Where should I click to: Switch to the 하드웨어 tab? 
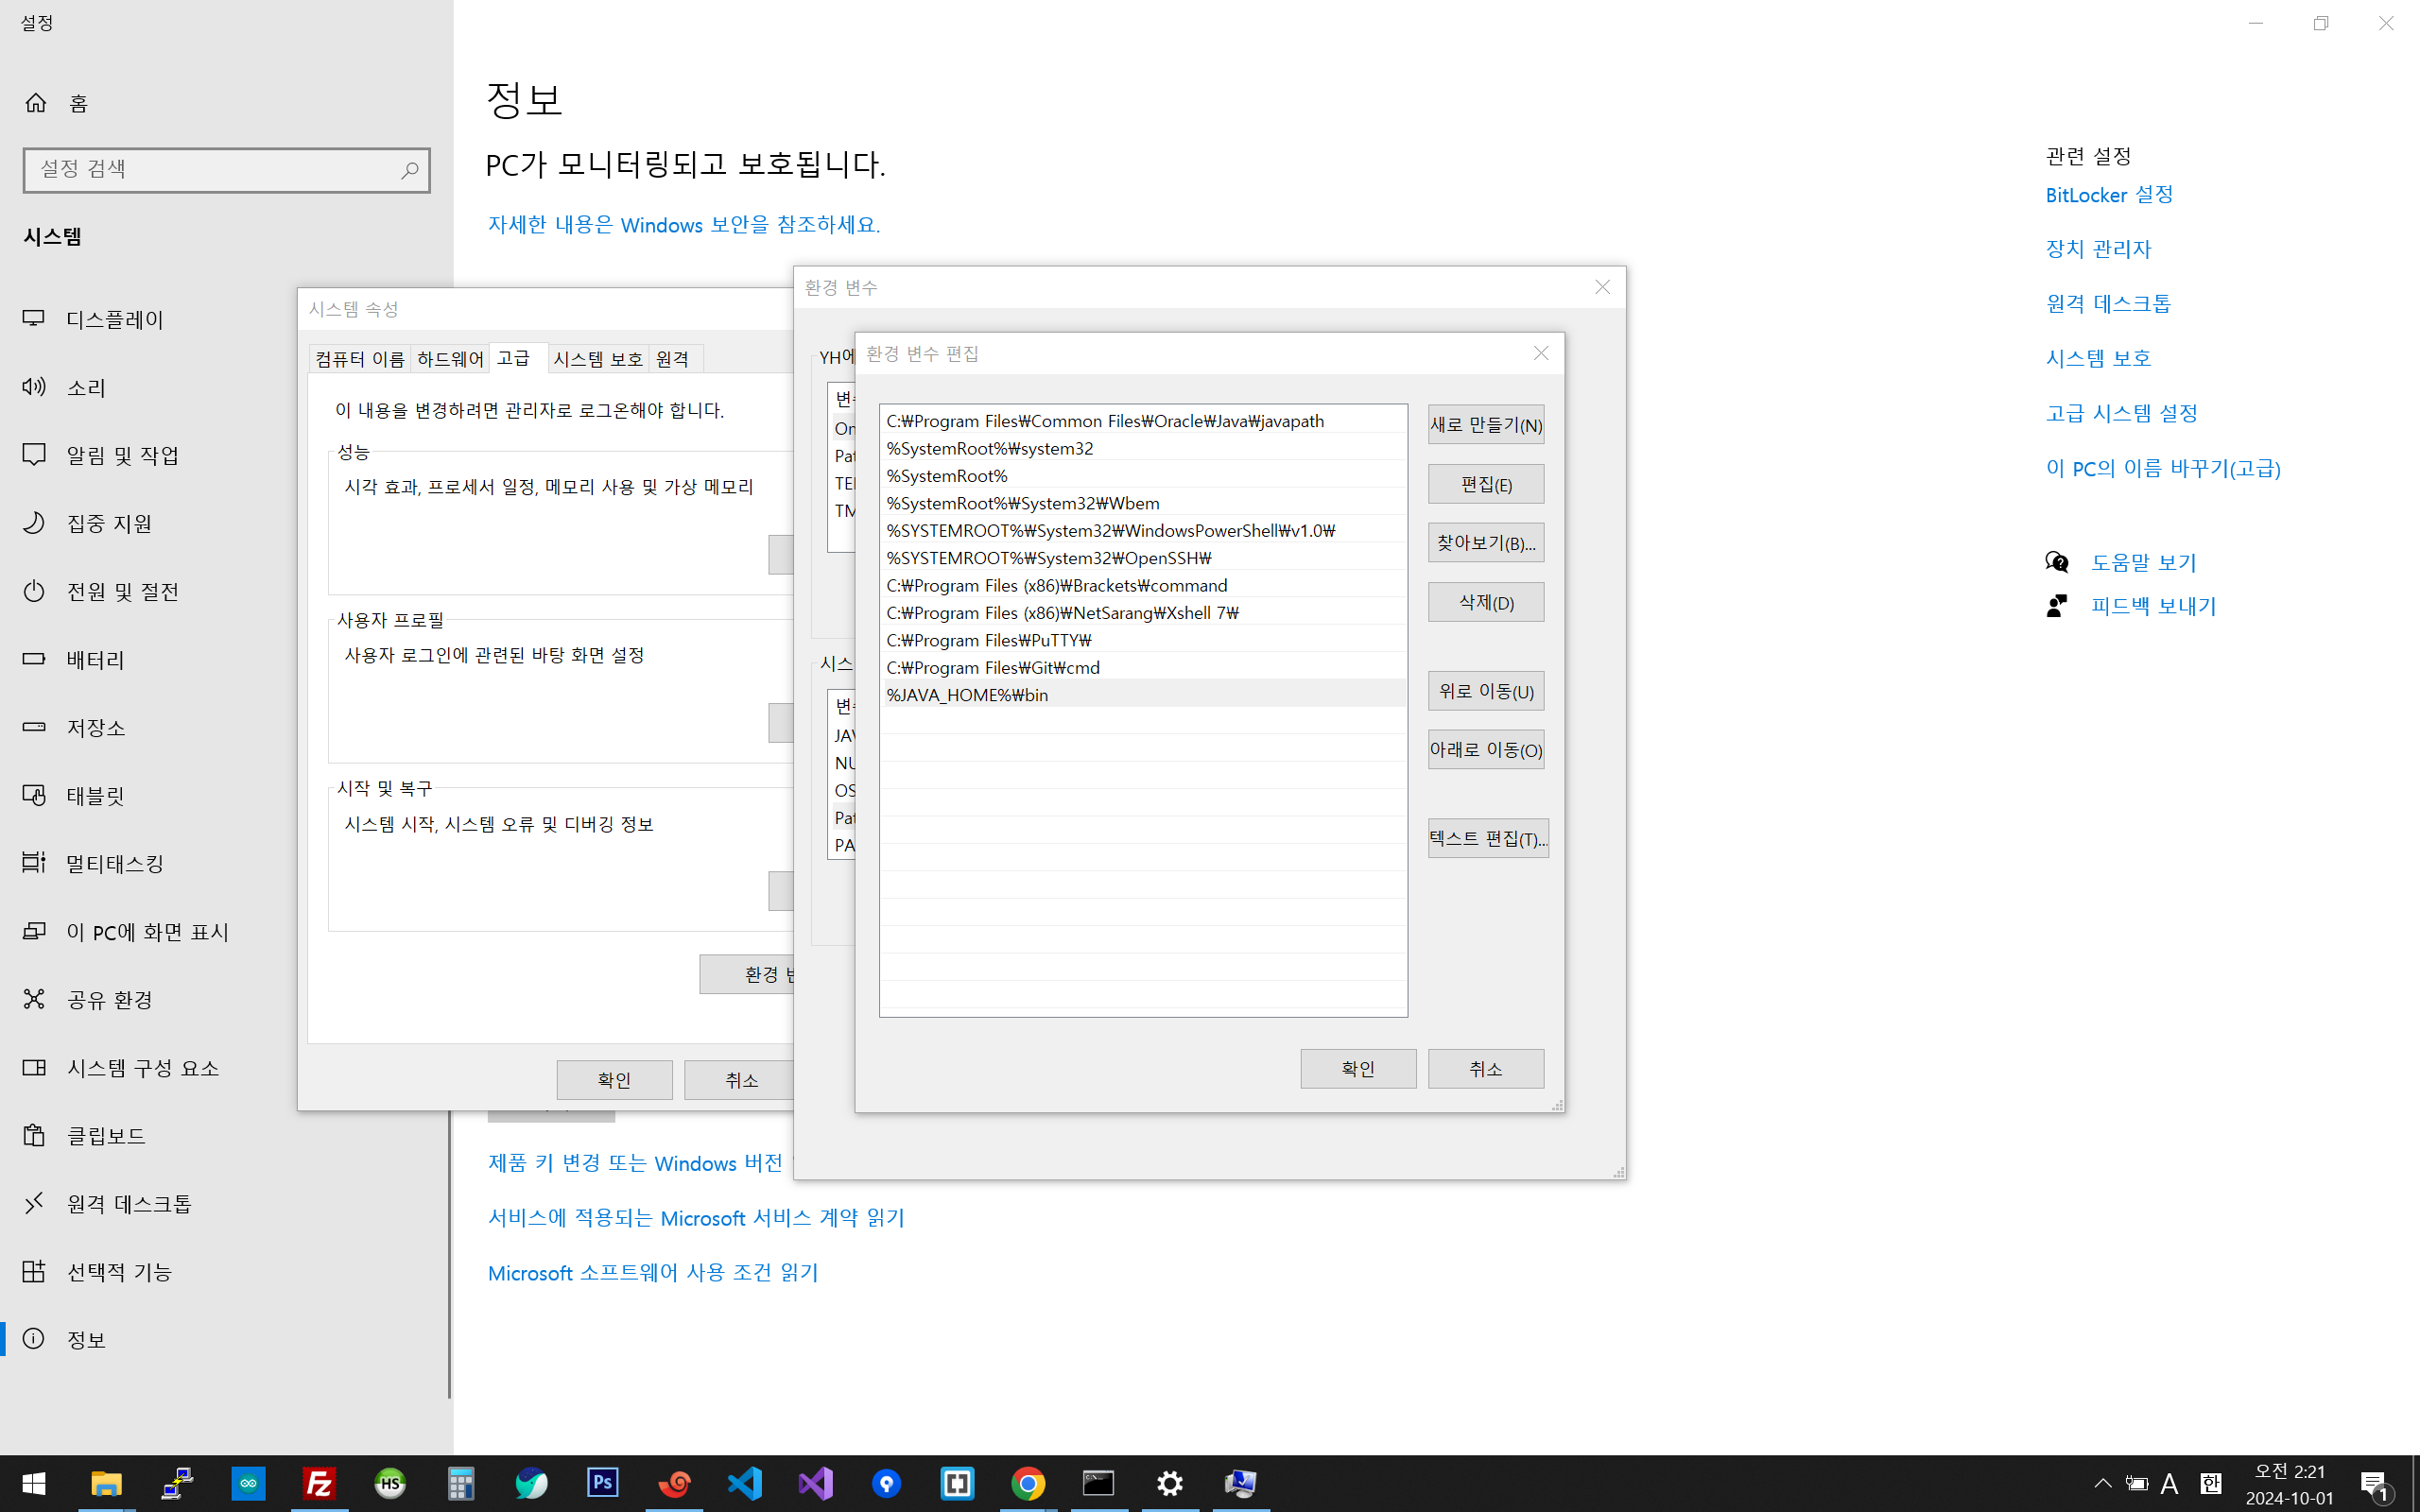(450, 359)
